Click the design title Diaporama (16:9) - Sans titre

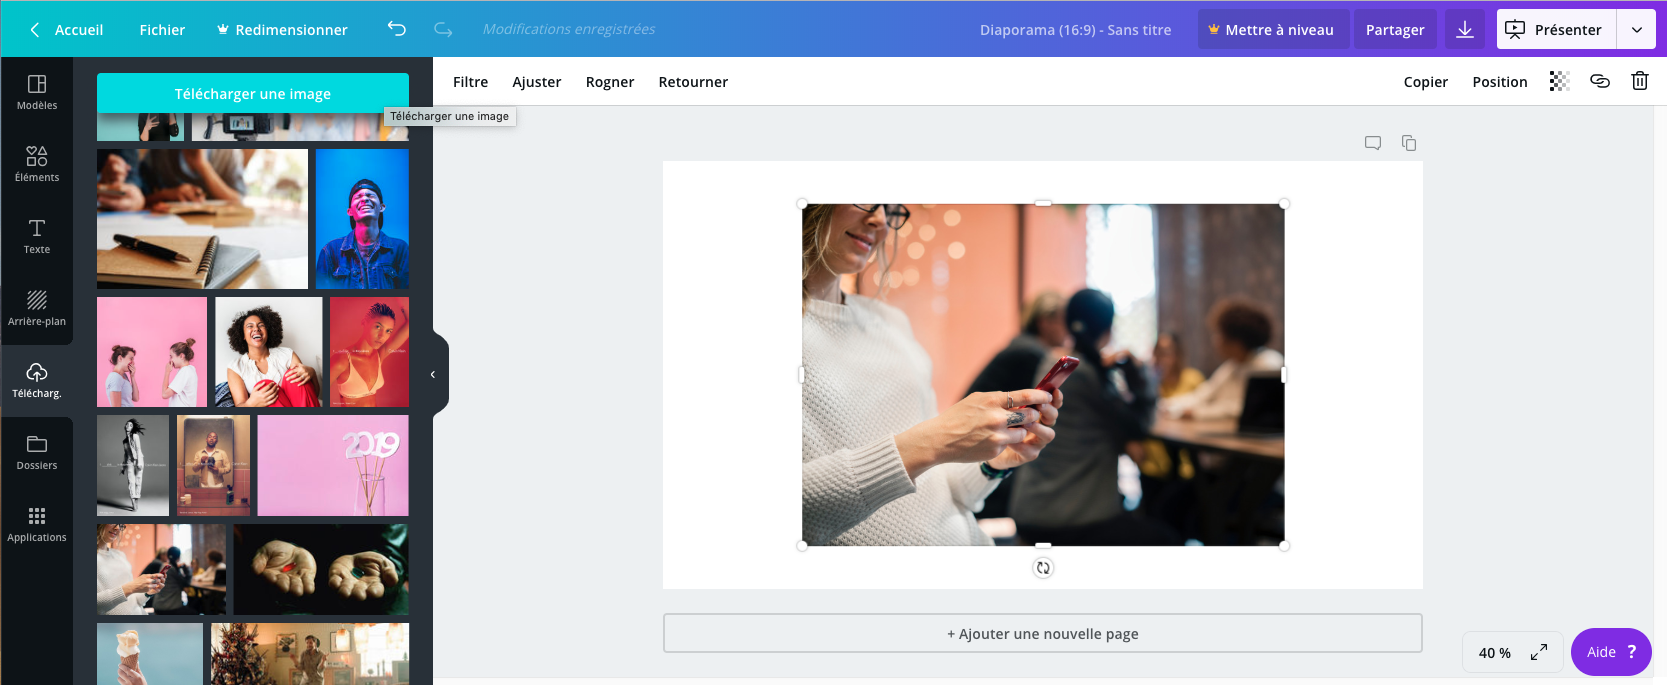(1075, 30)
